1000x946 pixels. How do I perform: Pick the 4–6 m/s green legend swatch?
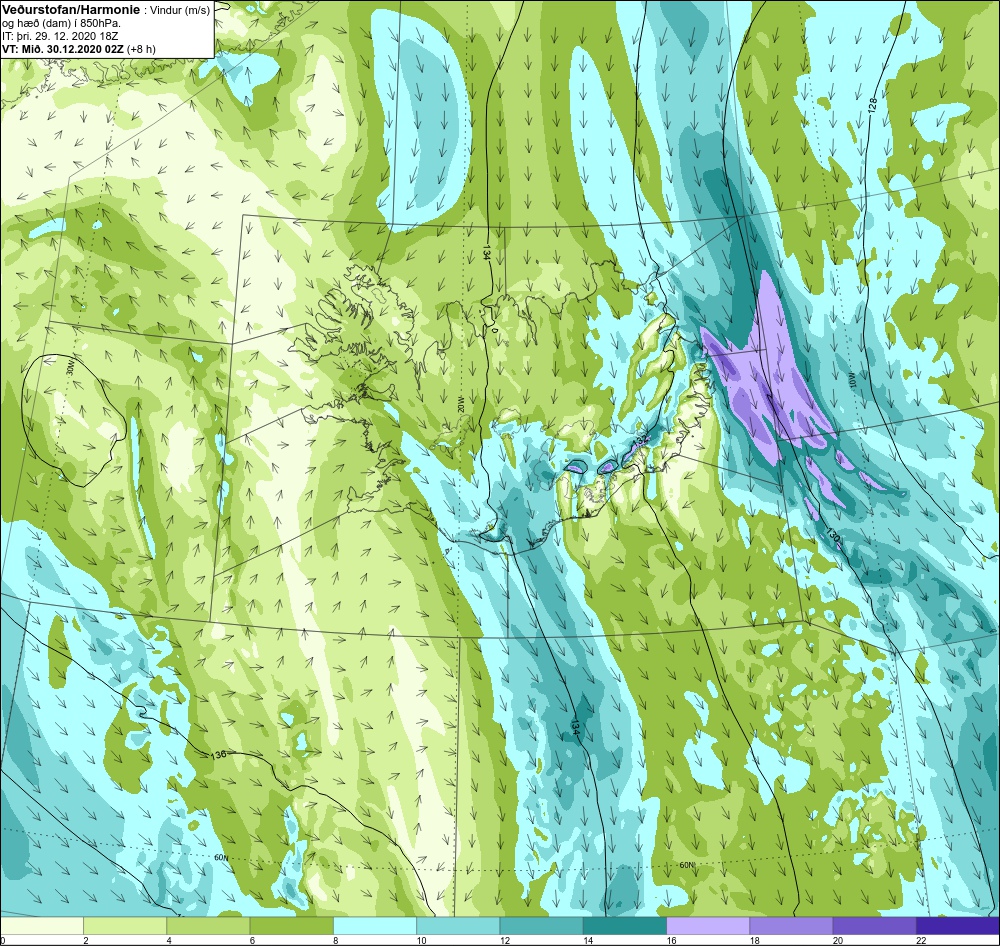208,926
